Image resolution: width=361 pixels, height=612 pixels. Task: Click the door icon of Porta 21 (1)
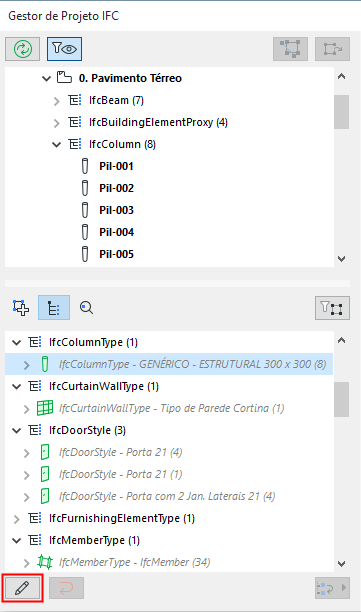45,474
